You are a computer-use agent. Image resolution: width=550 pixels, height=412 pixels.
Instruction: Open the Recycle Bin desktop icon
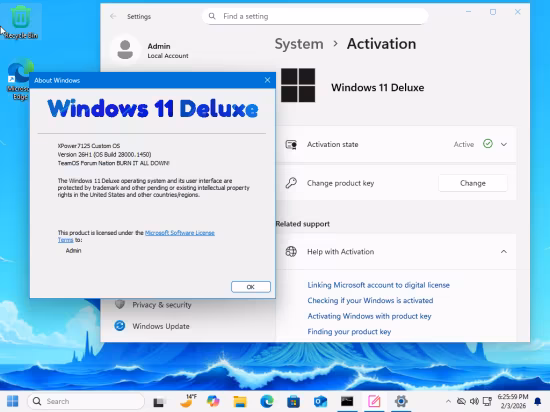pyautogui.click(x=20, y=21)
